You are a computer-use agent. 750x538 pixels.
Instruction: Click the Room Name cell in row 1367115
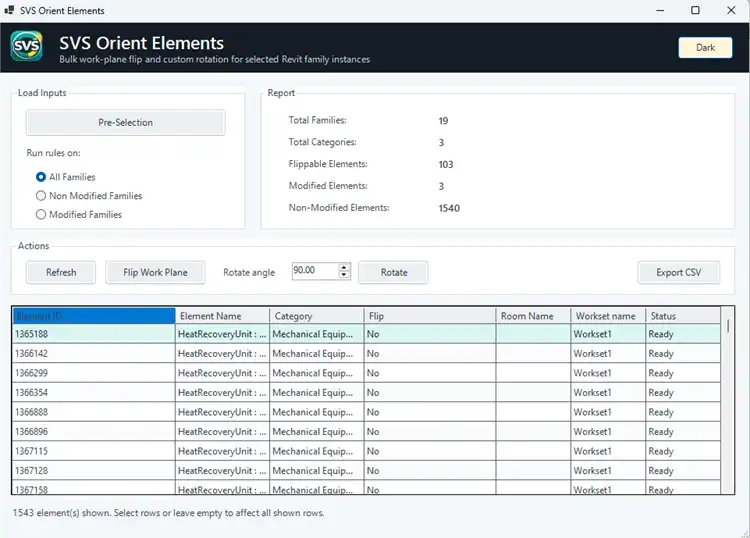533,451
